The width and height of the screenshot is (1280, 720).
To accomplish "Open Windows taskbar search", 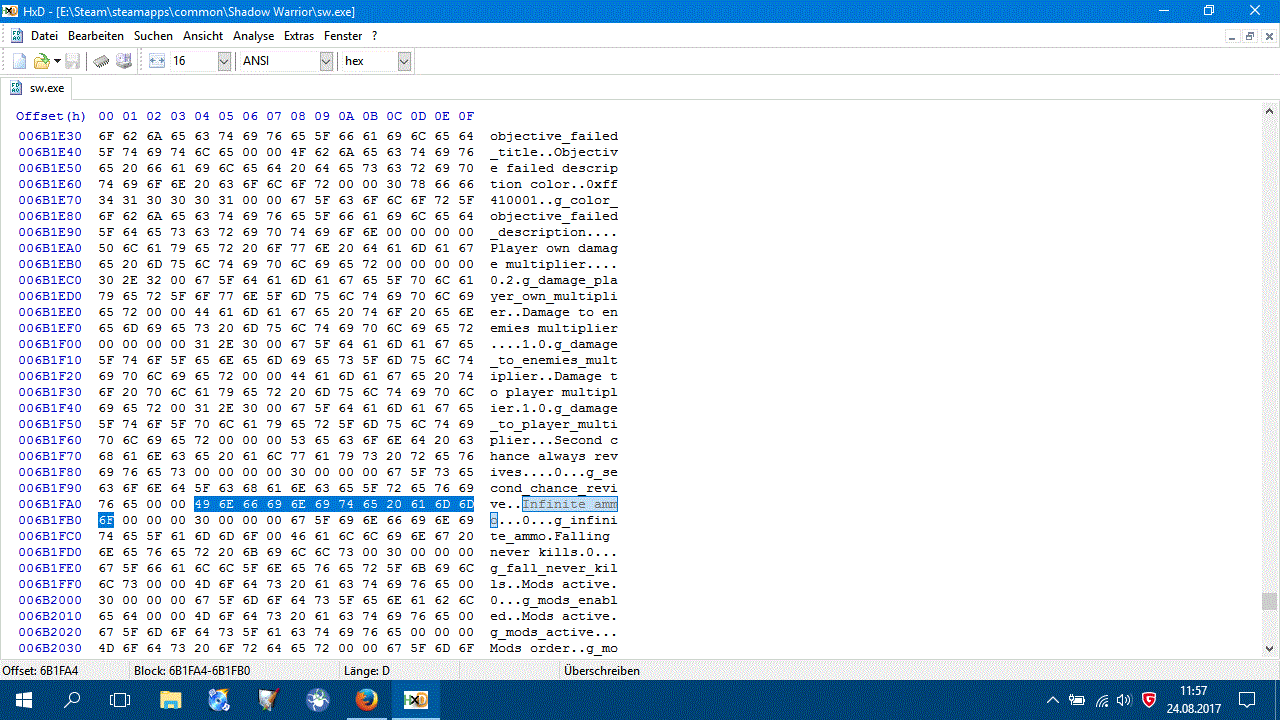I will tap(72, 700).
